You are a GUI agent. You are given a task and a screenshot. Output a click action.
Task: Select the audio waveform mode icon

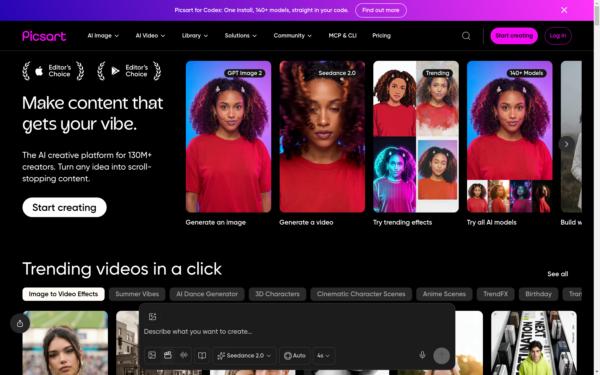[184, 355]
